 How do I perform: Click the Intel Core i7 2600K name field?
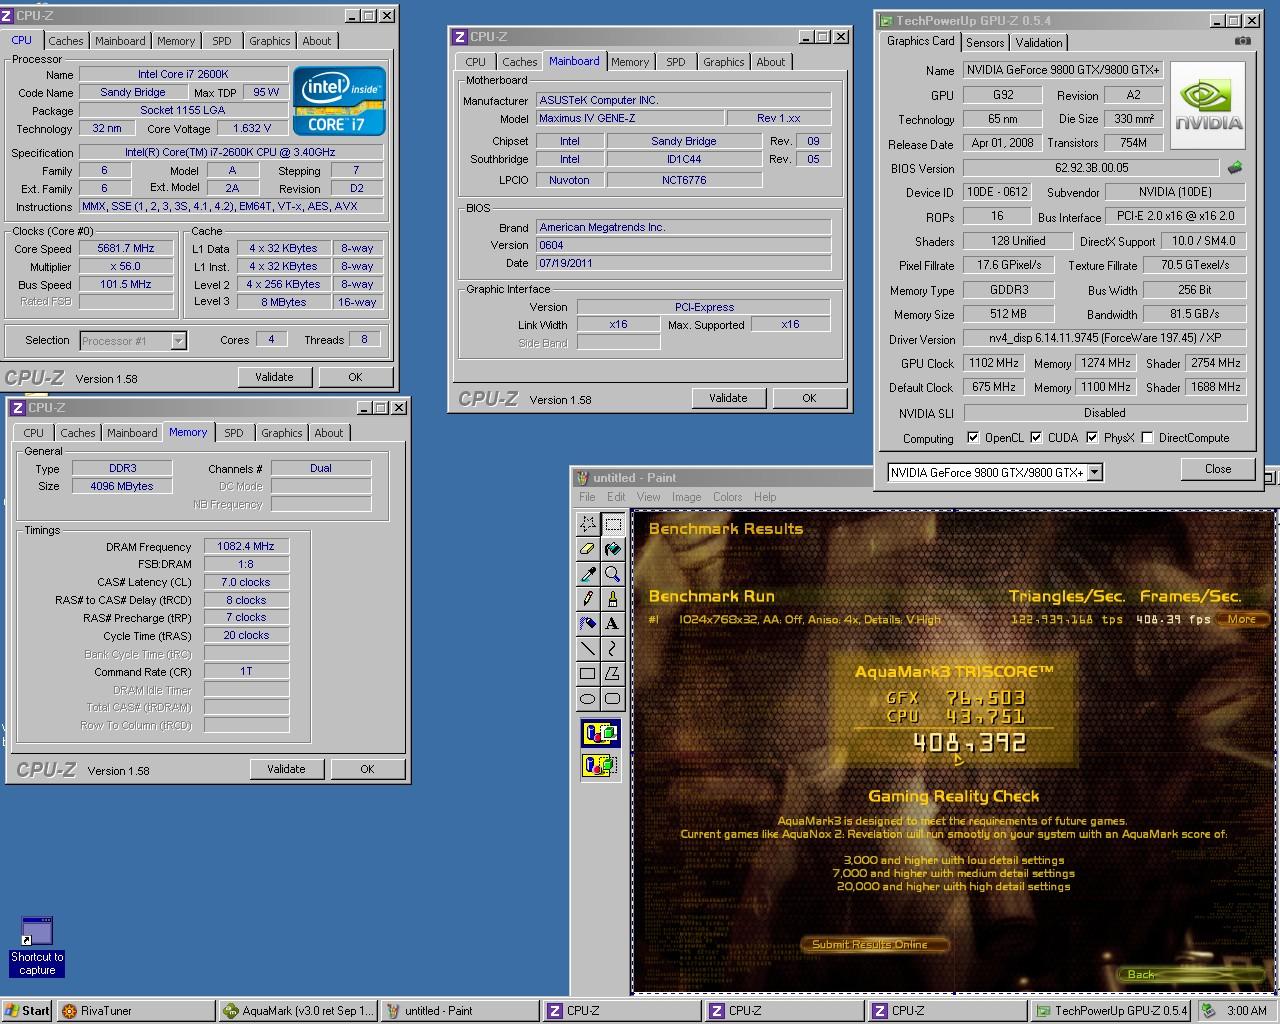(183, 74)
